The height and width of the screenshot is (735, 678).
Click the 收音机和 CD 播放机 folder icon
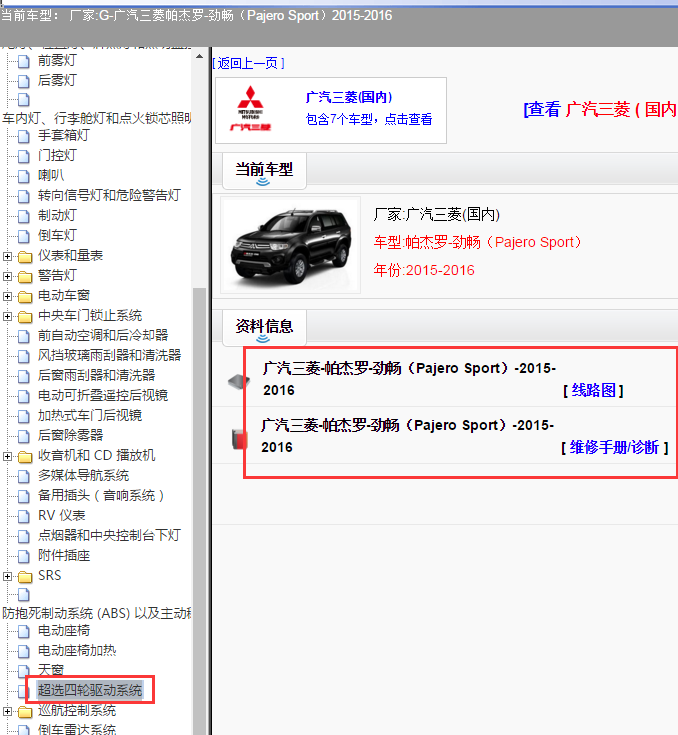coord(25,456)
